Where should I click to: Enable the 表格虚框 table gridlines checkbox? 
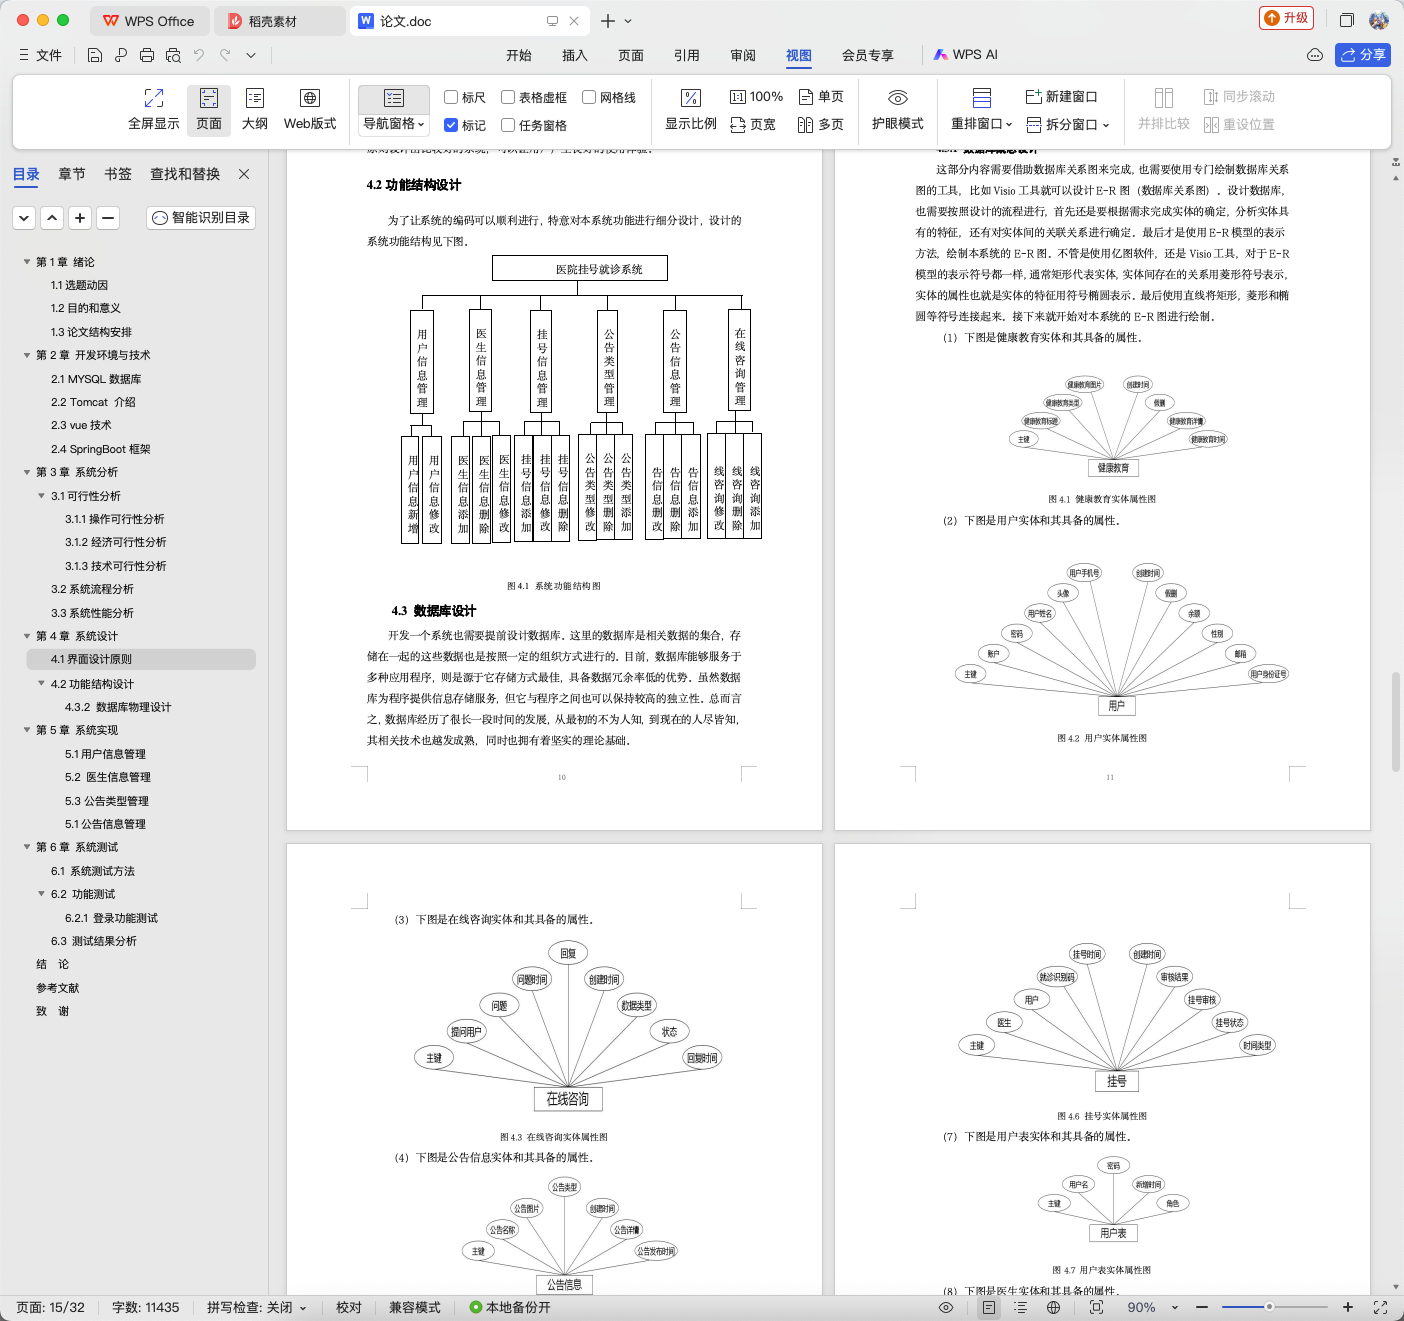(508, 97)
